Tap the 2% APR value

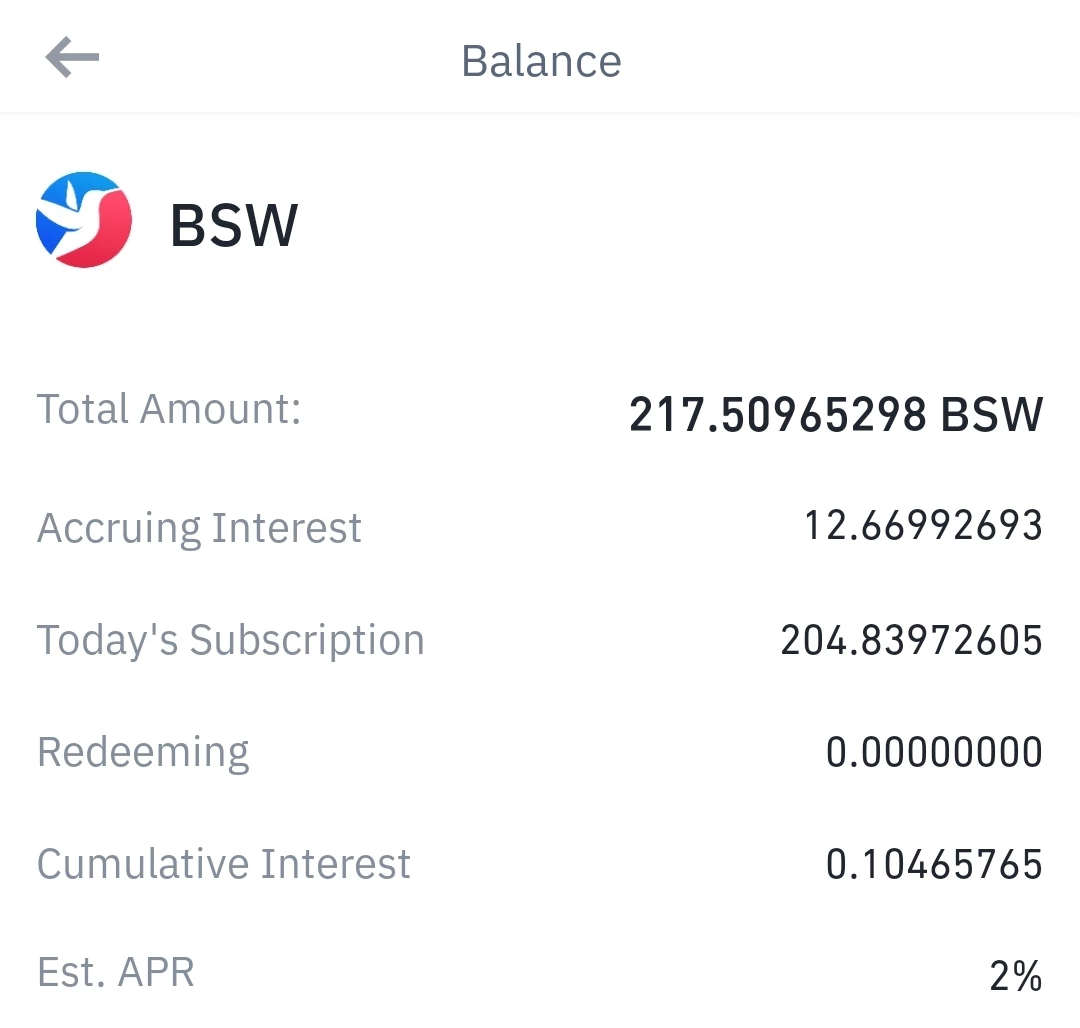[x=1016, y=976]
